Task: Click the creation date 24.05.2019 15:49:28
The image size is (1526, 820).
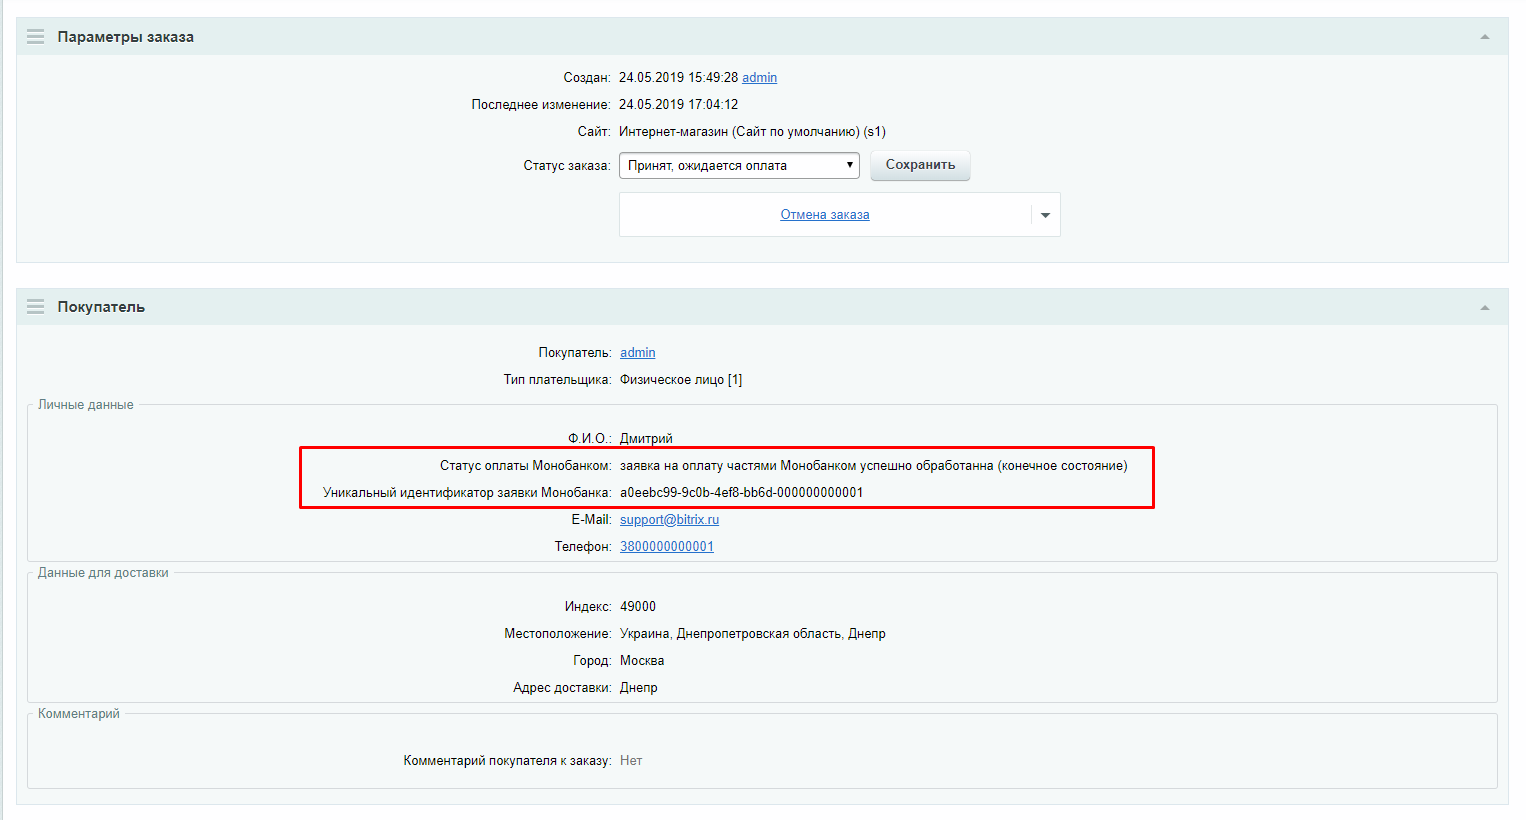Action: (x=678, y=78)
